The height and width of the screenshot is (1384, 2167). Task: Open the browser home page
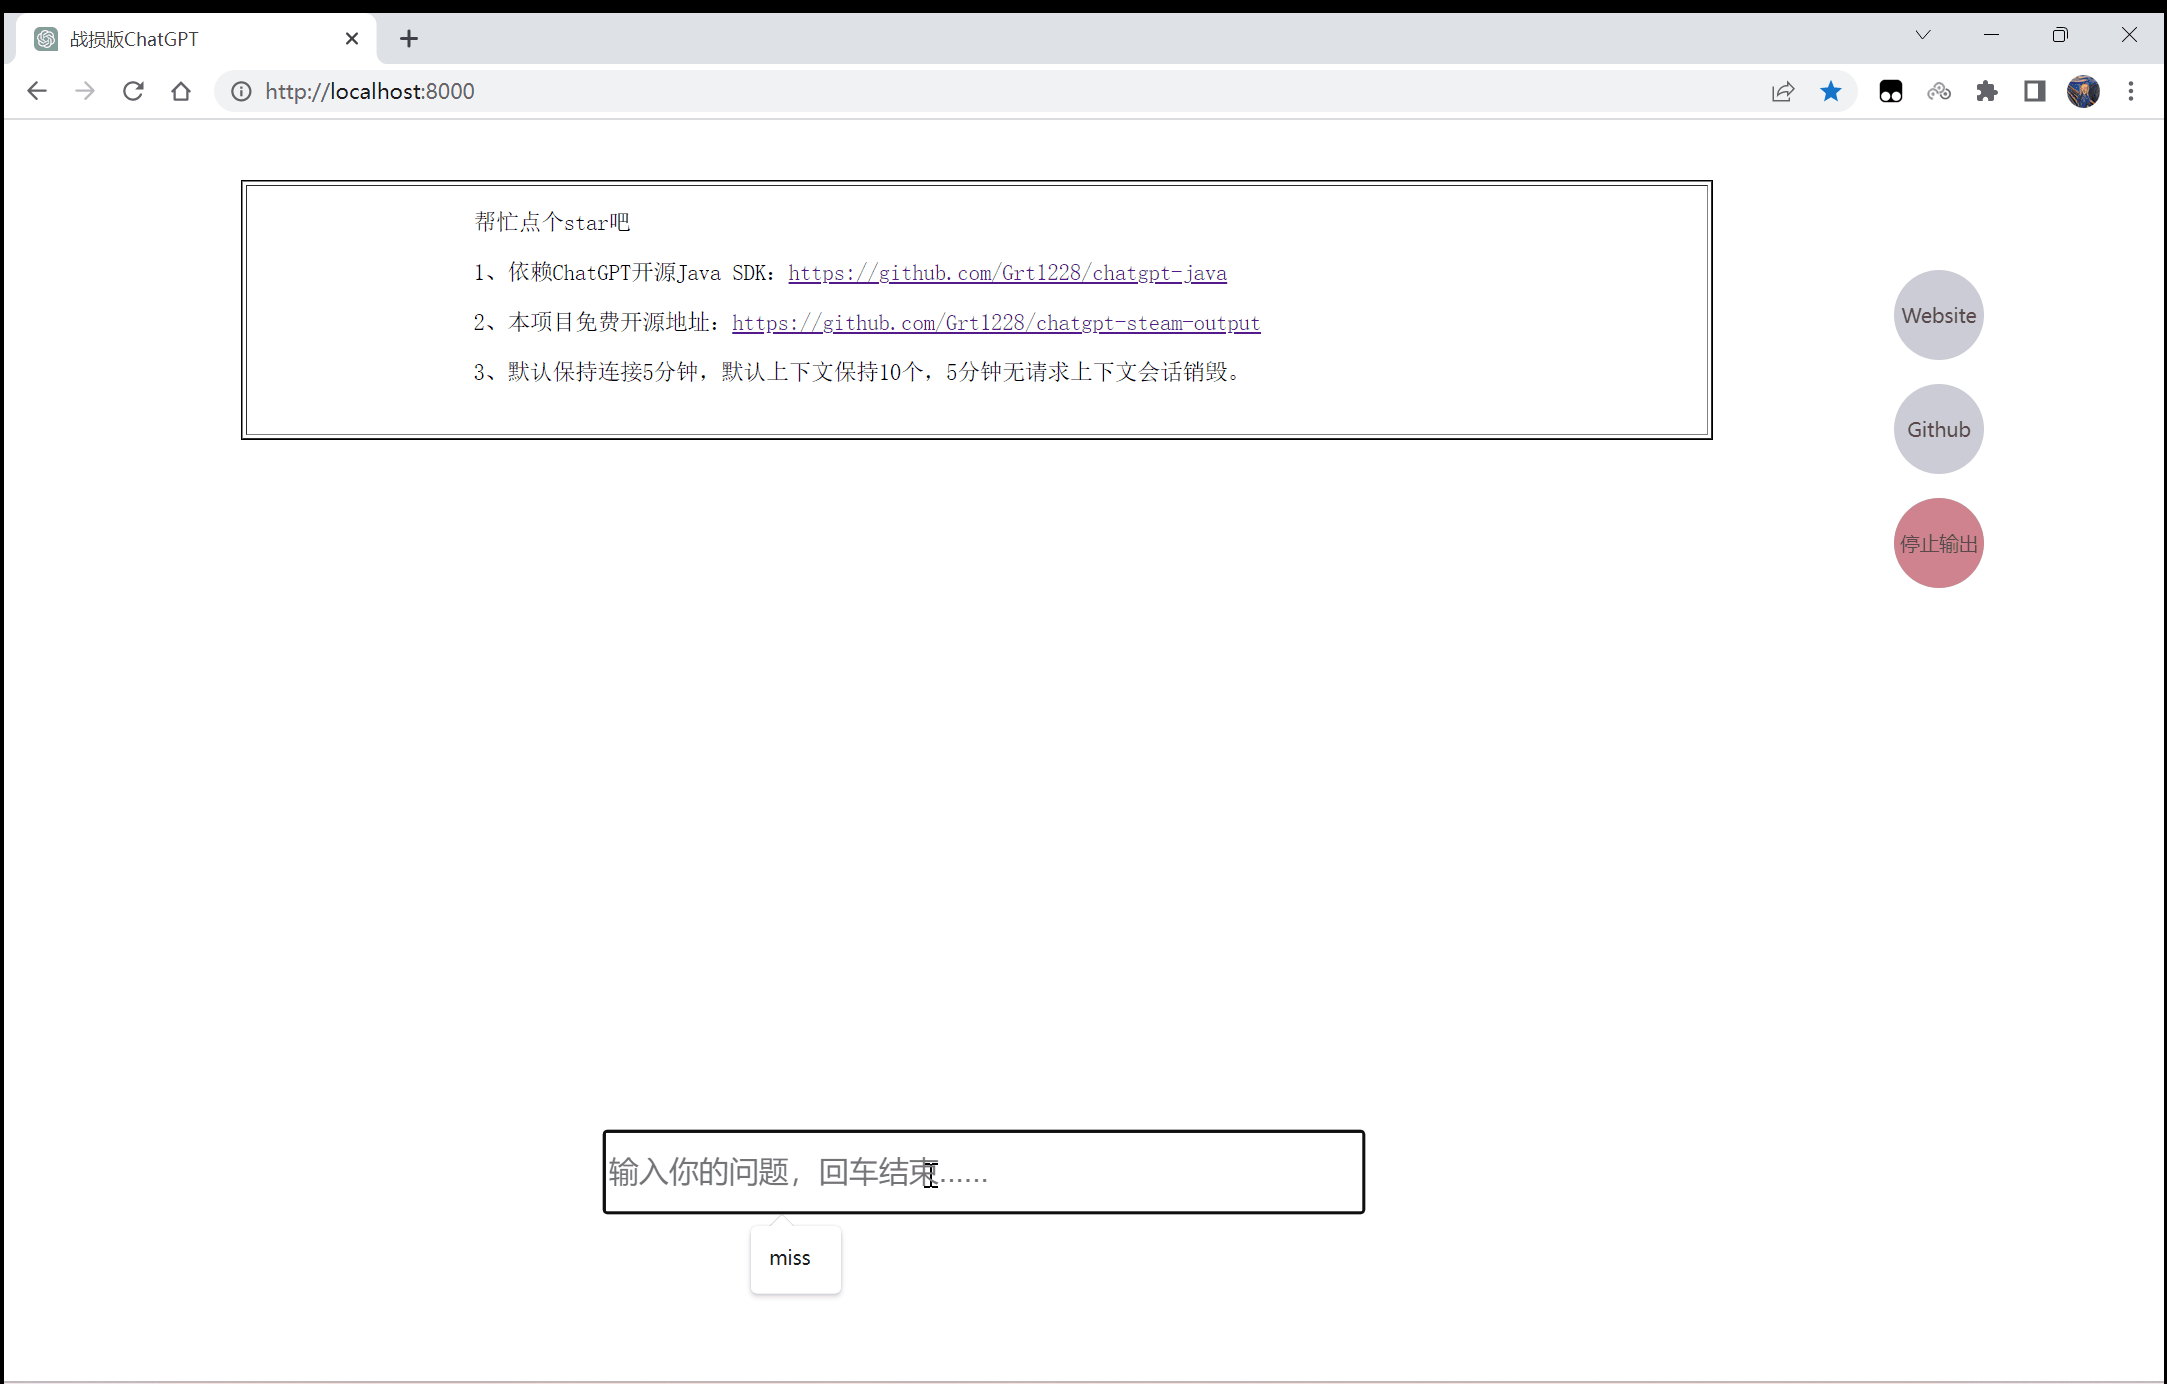tap(181, 91)
